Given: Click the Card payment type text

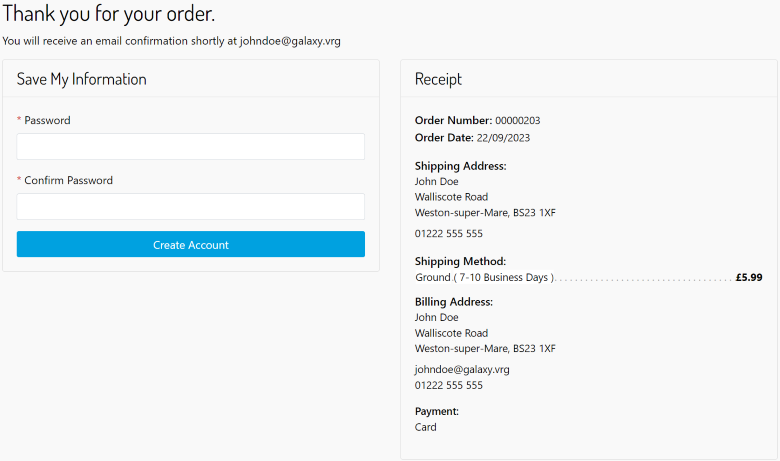Looking at the screenshot, I should [x=426, y=427].
